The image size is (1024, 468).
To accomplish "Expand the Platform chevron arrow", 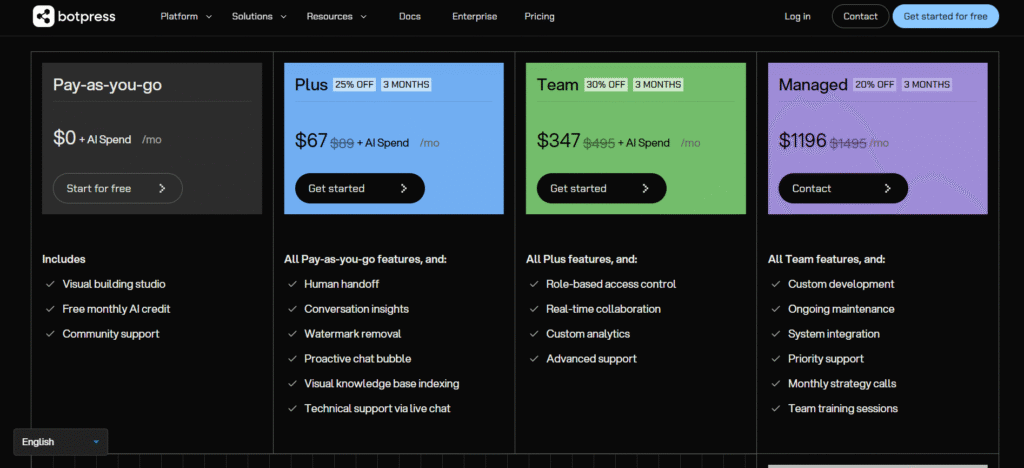I will [209, 17].
